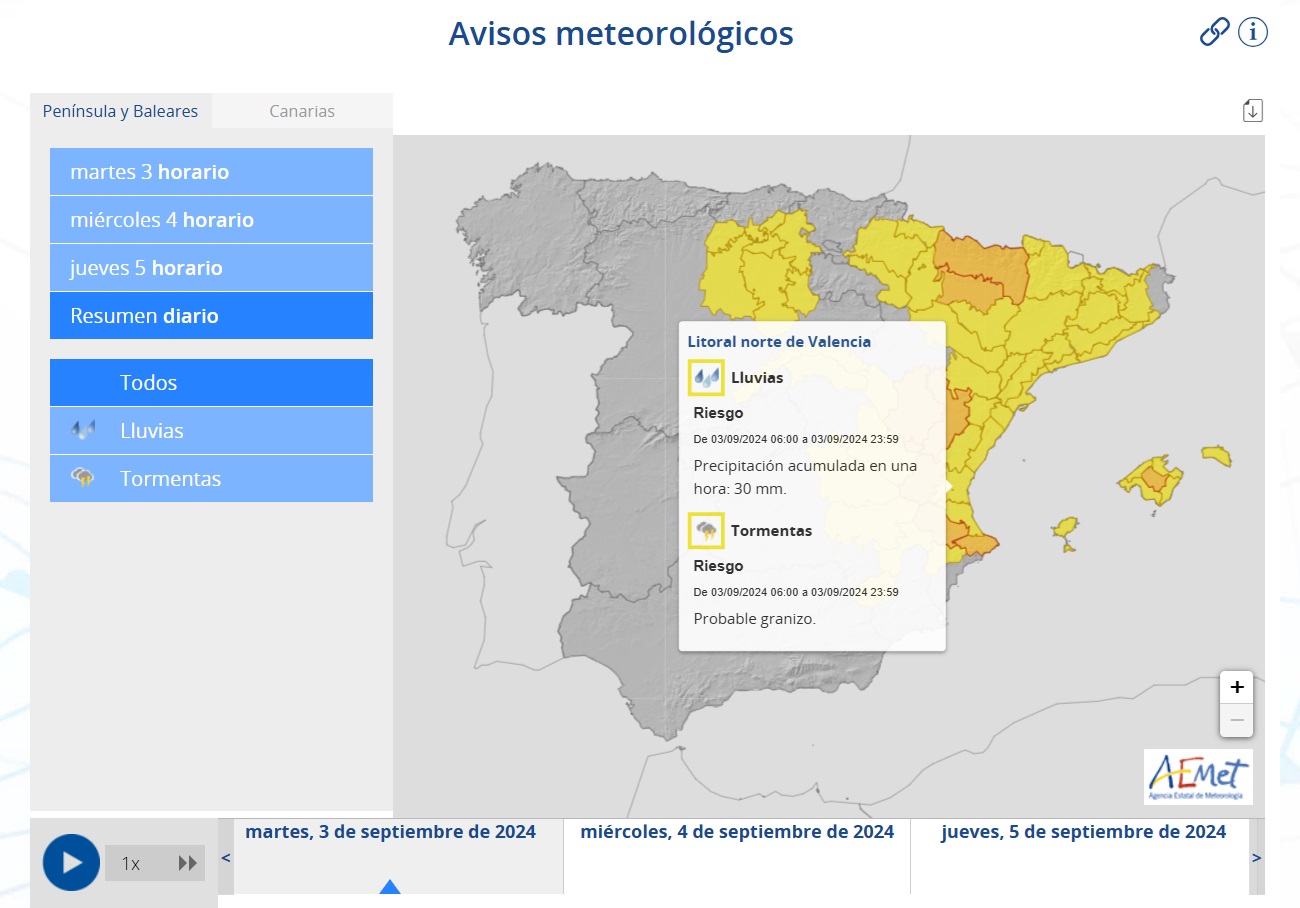Enable the Todos filter

pyautogui.click(x=211, y=382)
